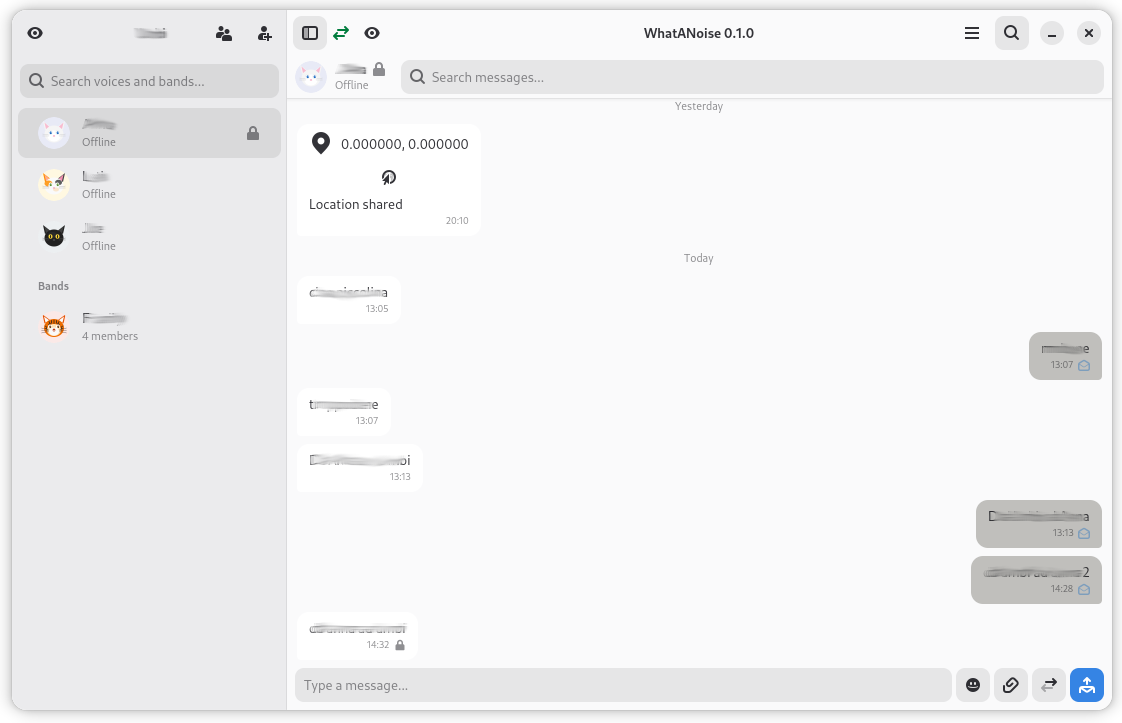
Task: Click the add contact icon
Action: click(264, 33)
